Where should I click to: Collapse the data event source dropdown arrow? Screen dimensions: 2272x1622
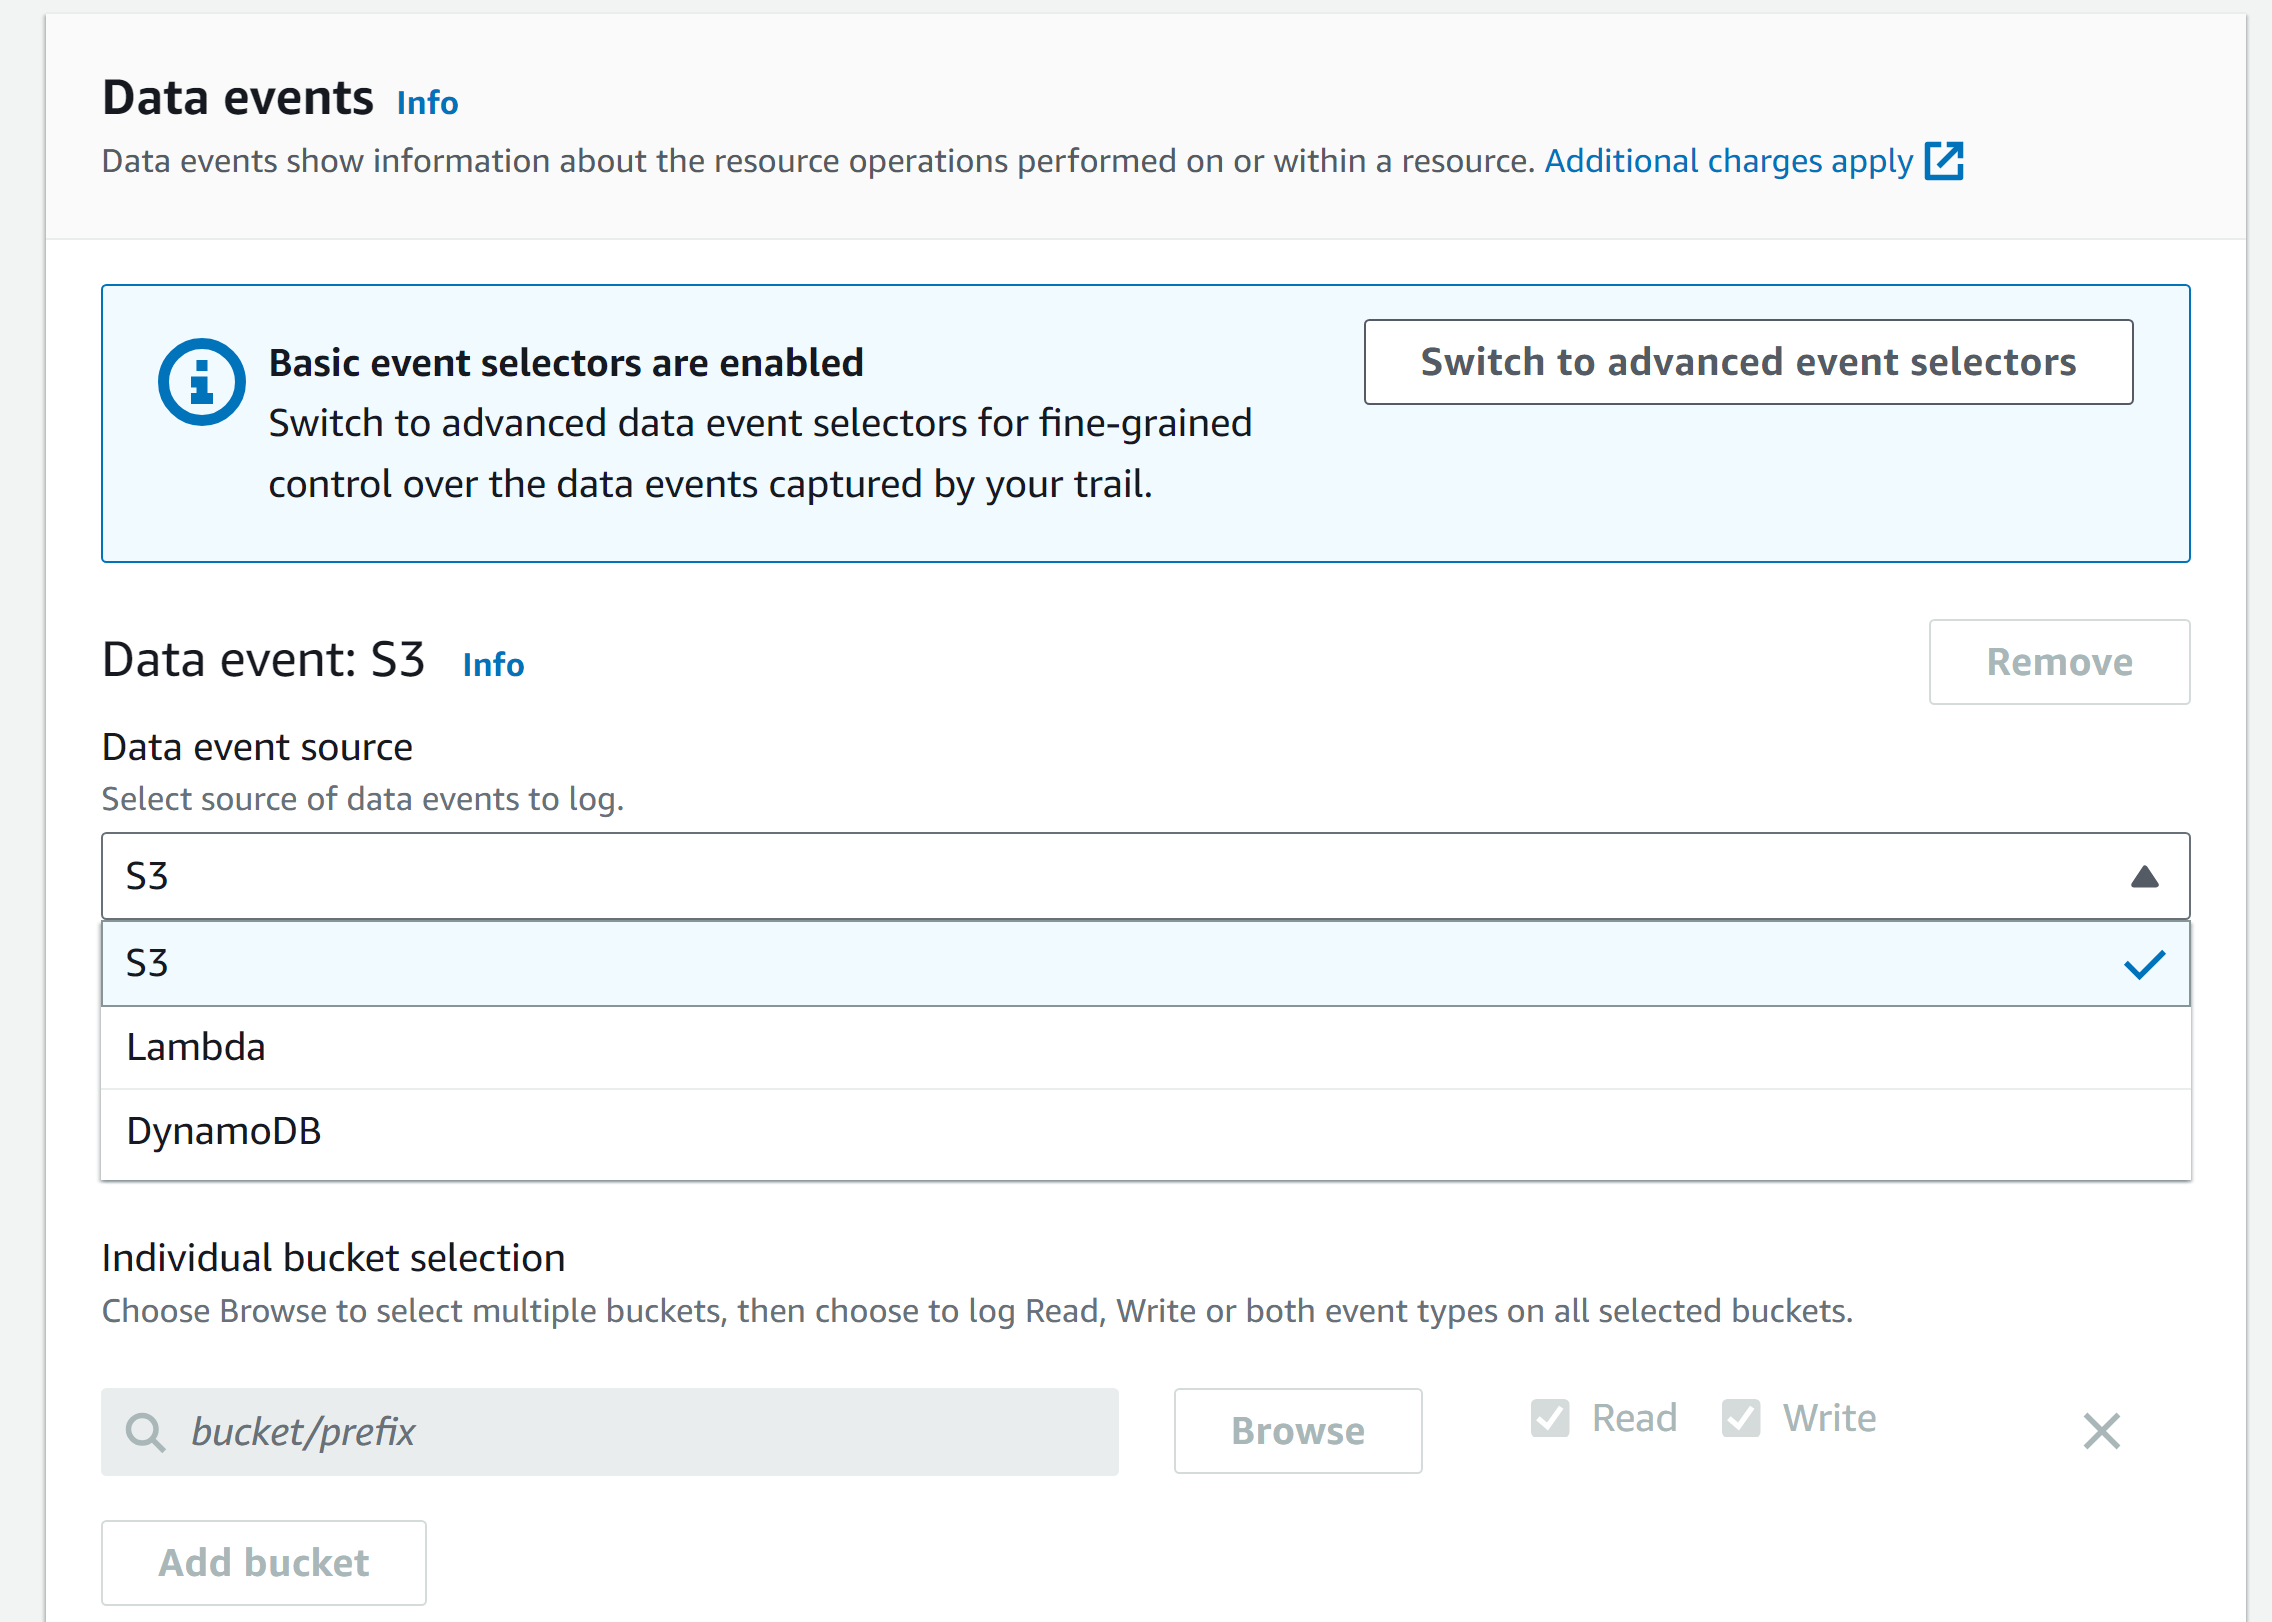[2144, 877]
